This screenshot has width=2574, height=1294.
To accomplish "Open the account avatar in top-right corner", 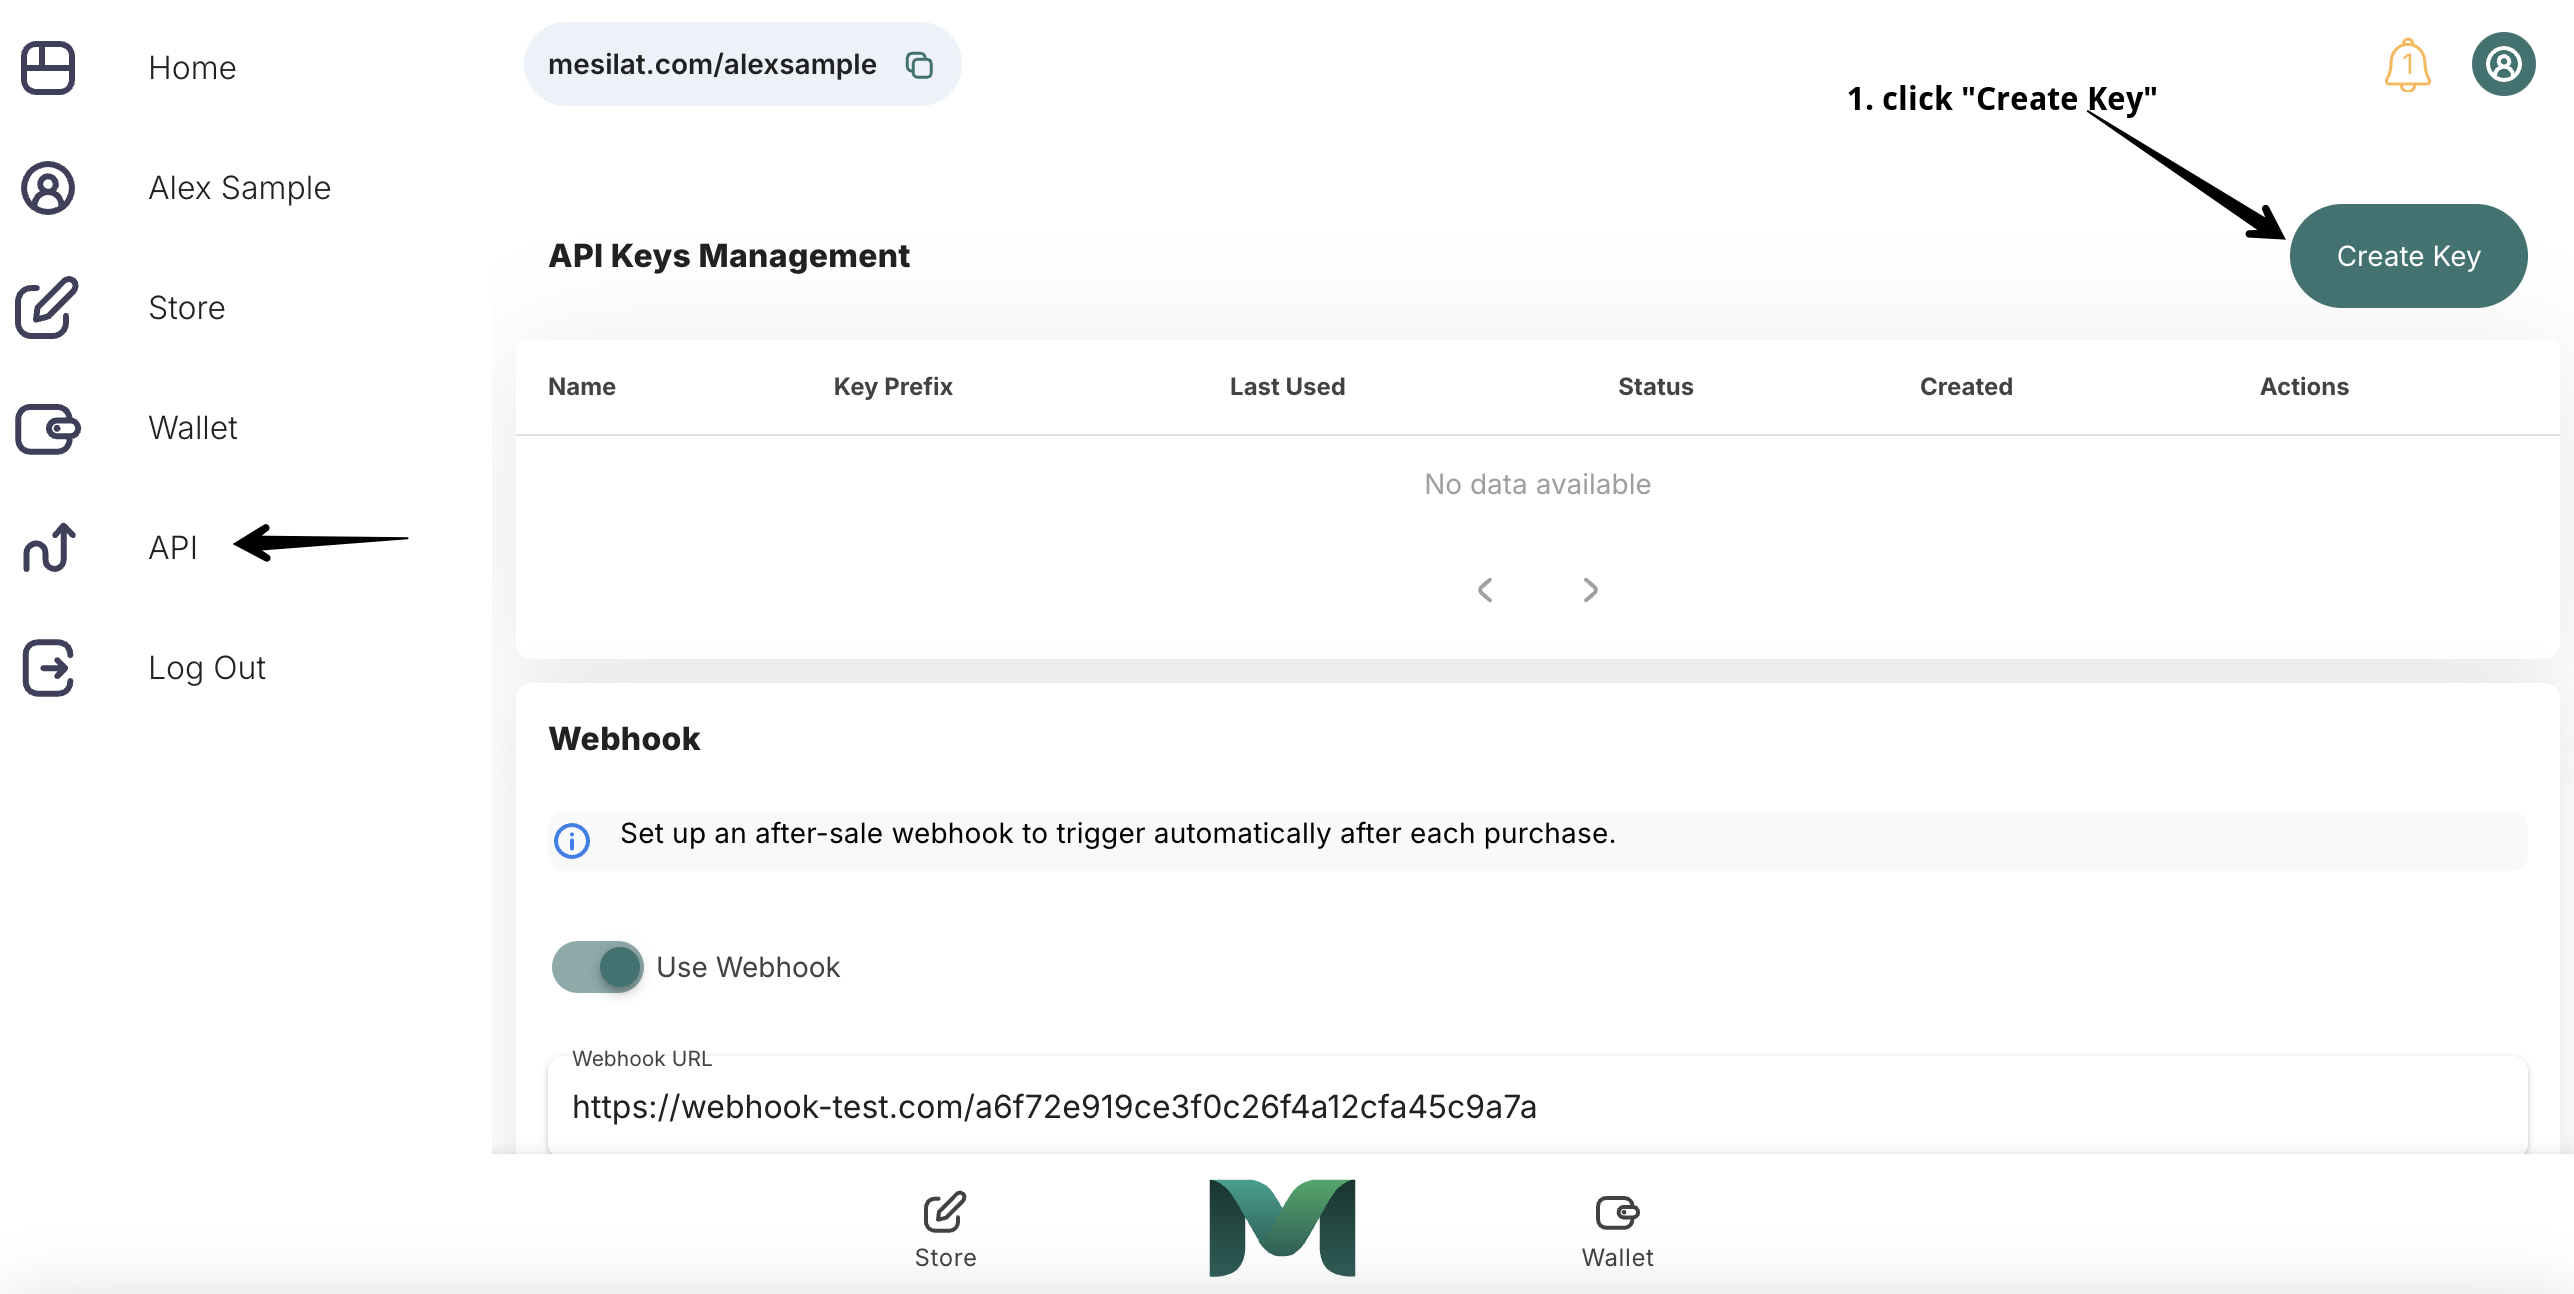I will point(2503,65).
